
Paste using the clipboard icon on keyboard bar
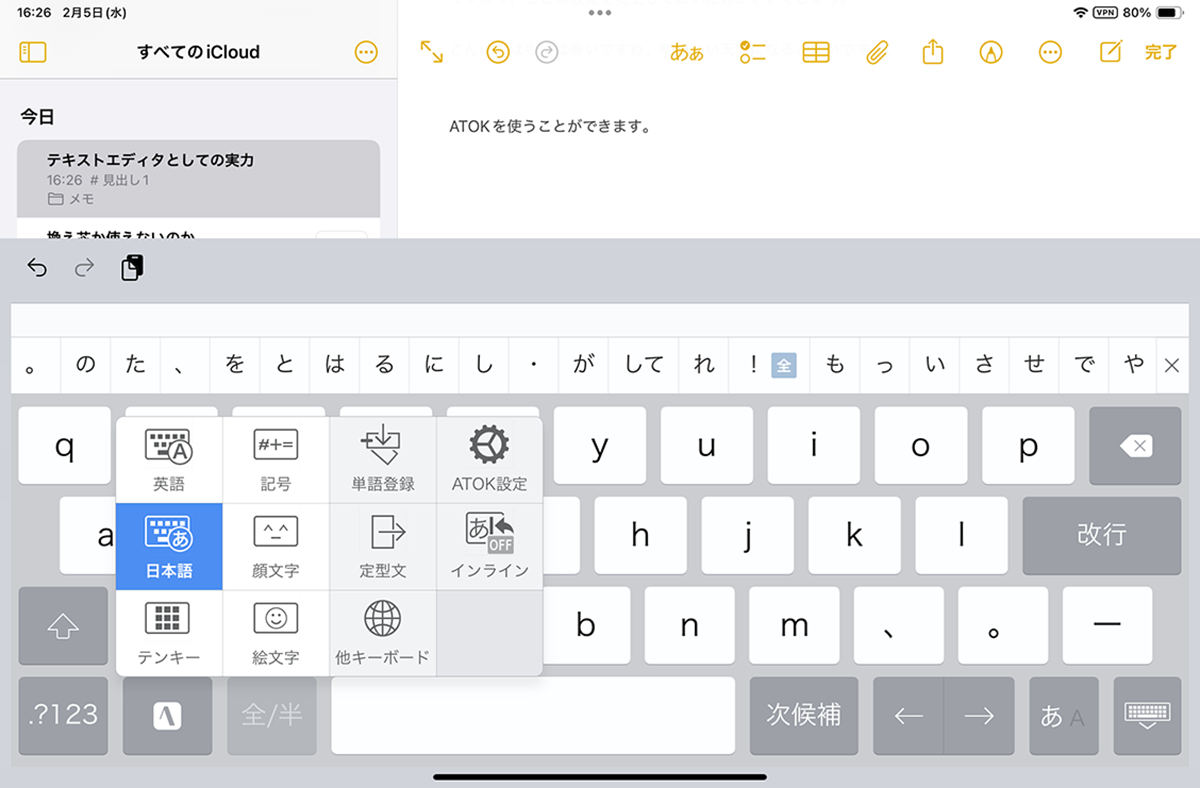pyautogui.click(x=132, y=268)
